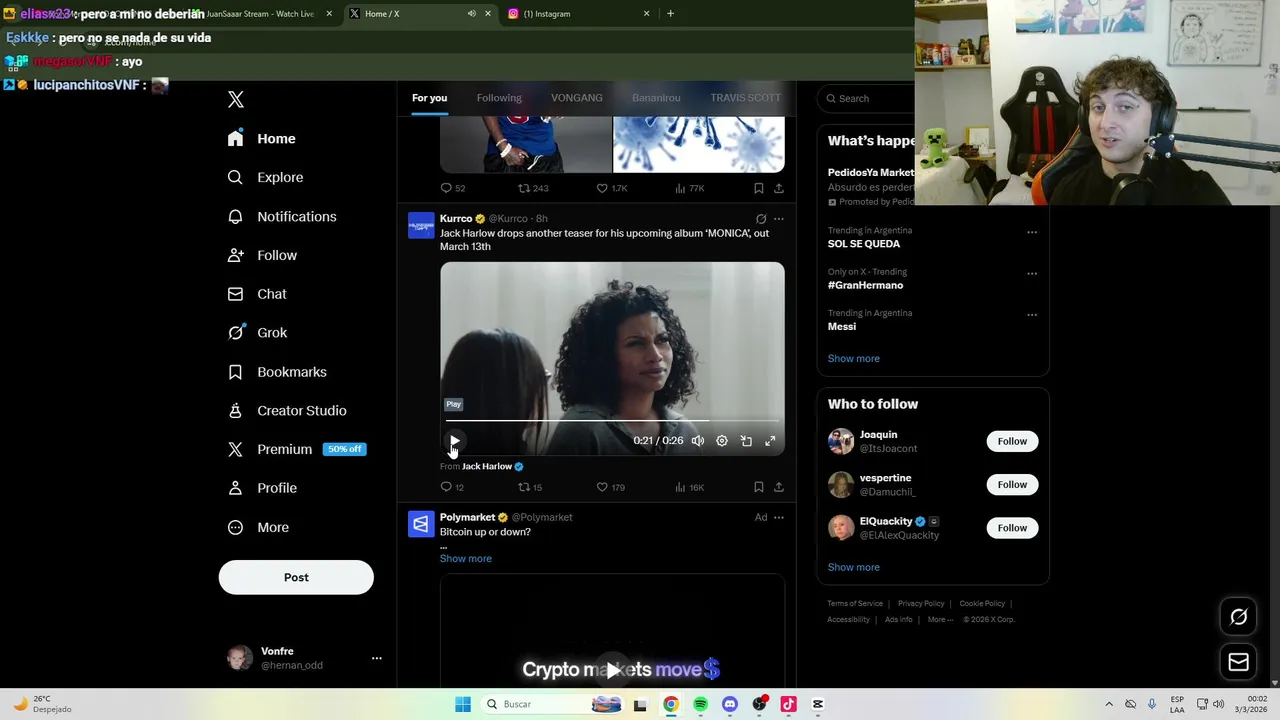Click the X search field

868,98
